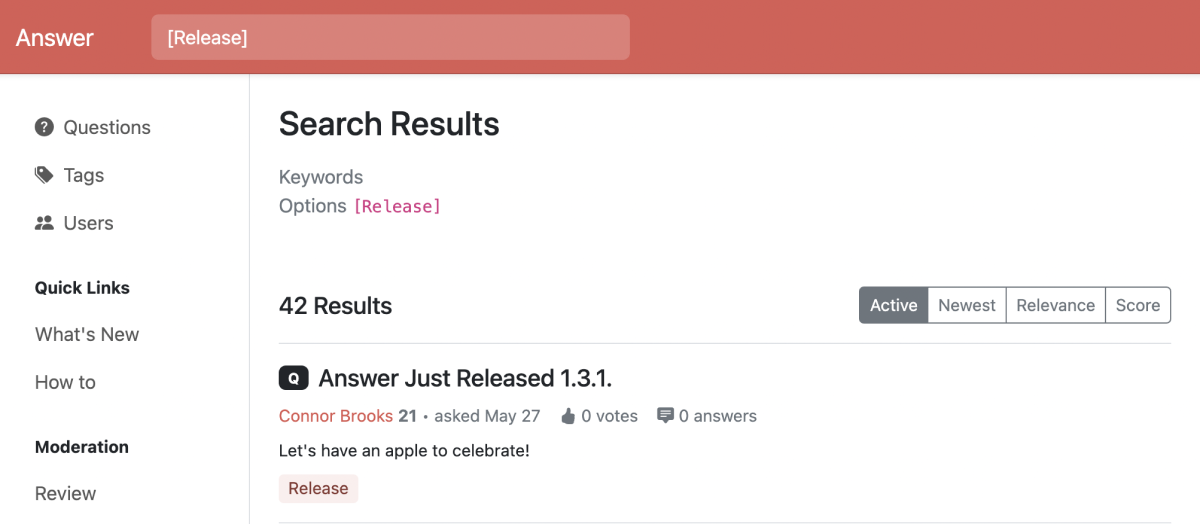Viewport: 1200px width, 525px height.
Task: Sort results by Active
Action: click(x=893, y=306)
